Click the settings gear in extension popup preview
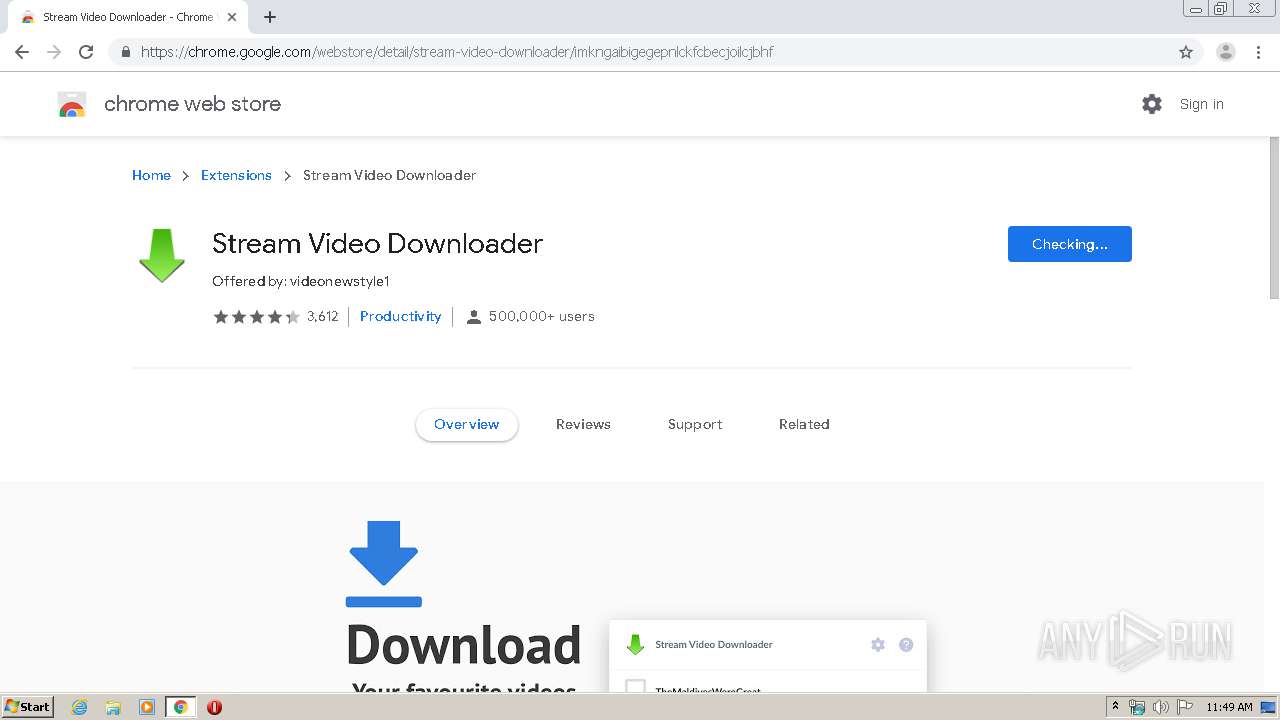This screenshot has width=1280, height=720. (x=878, y=645)
